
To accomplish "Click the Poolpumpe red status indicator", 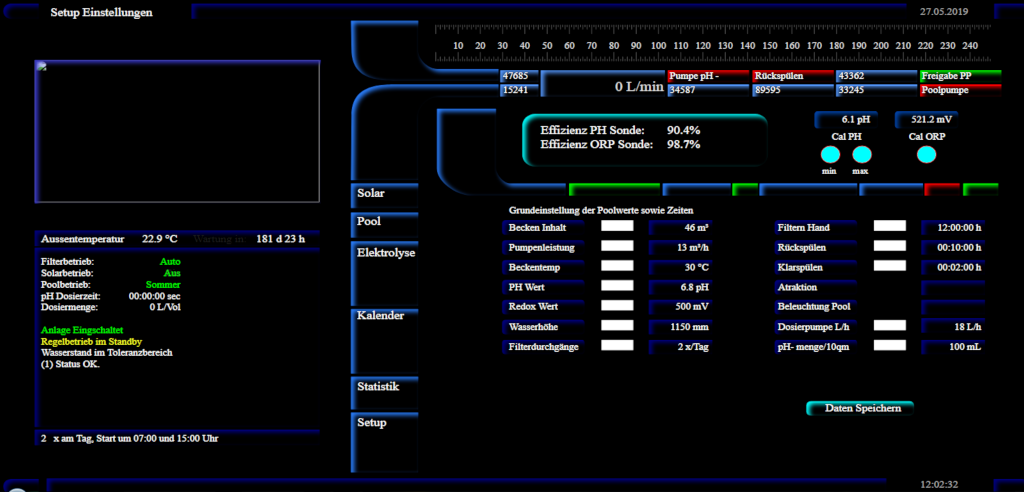I will [959, 90].
